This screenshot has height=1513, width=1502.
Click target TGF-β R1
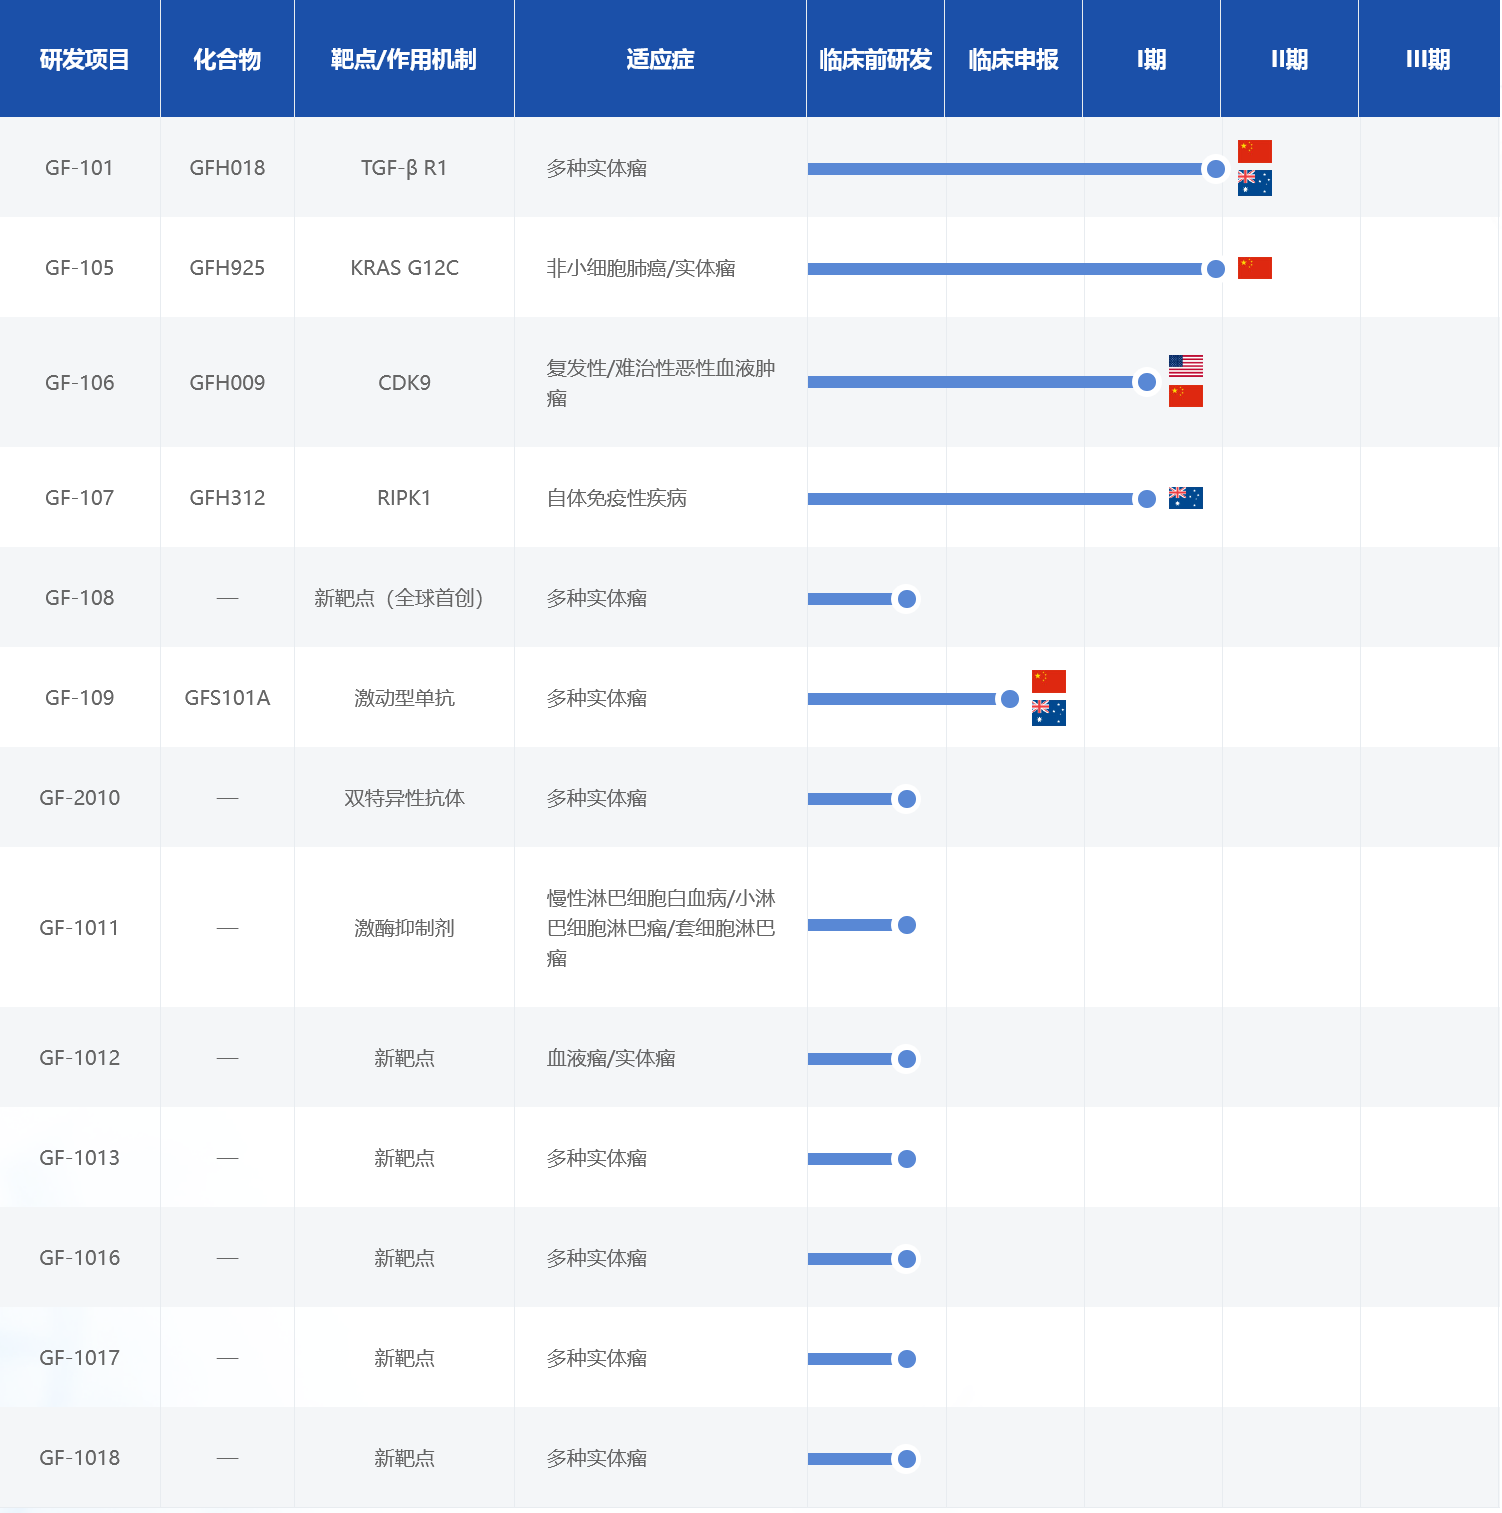tap(404, 168)
